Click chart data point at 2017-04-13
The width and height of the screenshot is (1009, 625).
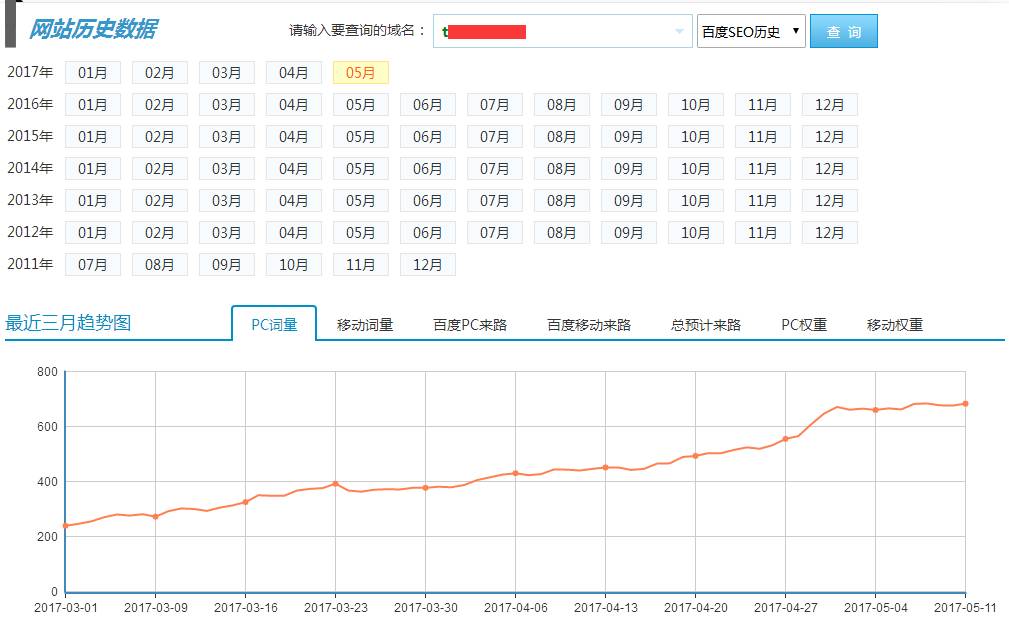(606, 468)
